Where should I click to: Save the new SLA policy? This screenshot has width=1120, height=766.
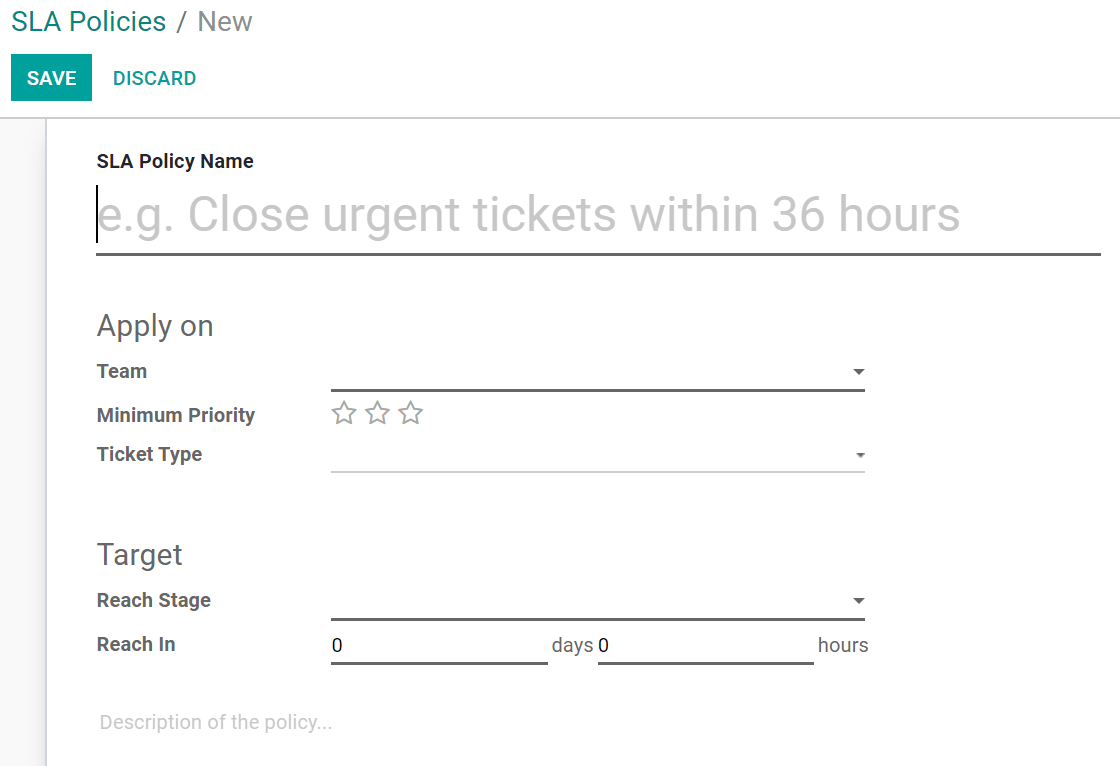(51, 78)
